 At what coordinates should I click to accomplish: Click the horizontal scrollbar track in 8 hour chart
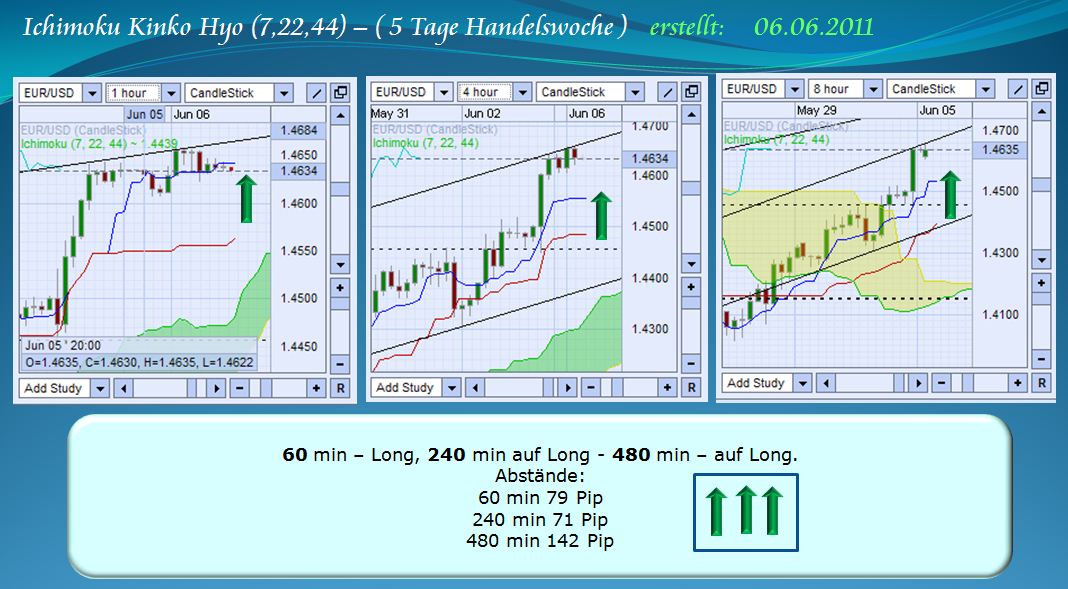(x=872, y=383)
